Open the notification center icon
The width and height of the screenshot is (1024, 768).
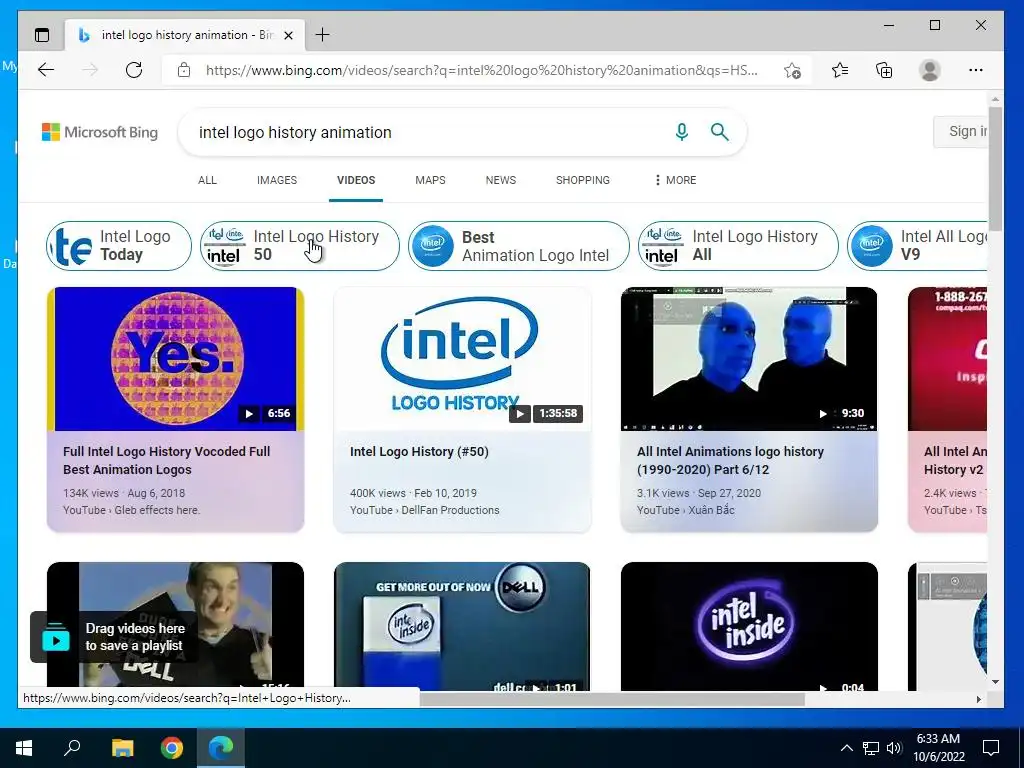991,748
